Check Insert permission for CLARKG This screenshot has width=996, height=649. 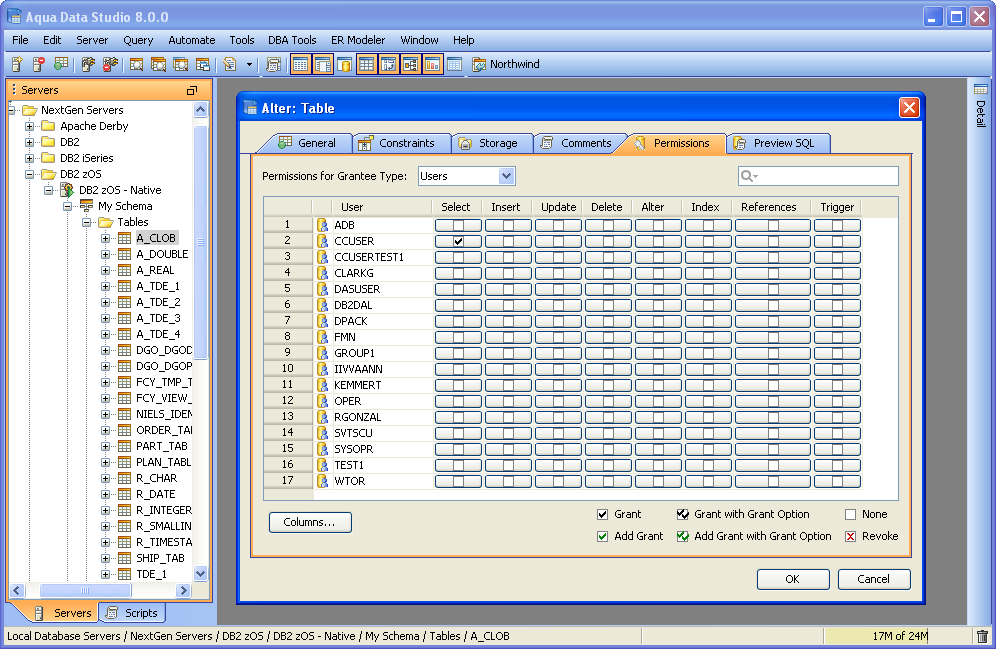508,273
